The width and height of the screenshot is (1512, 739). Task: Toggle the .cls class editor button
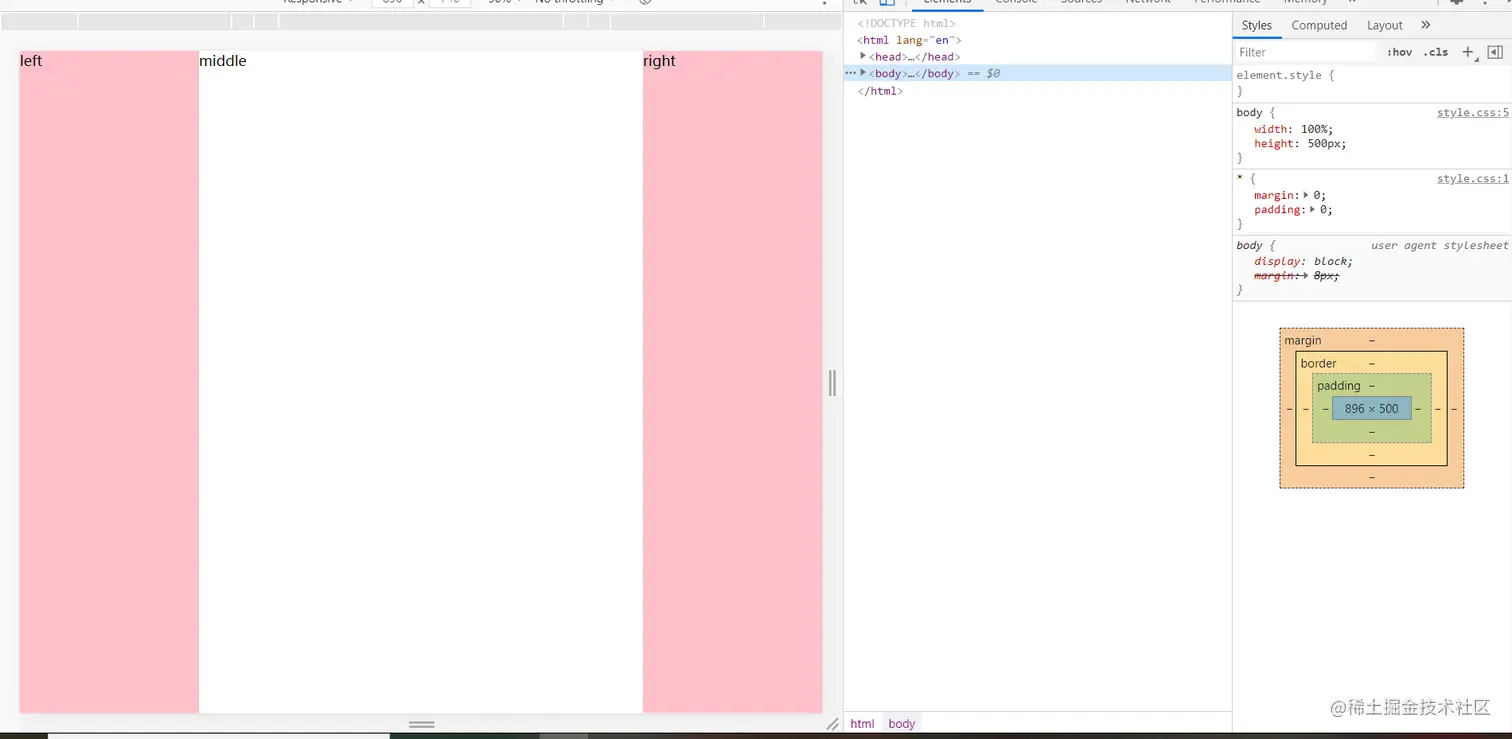[1436, 52]
